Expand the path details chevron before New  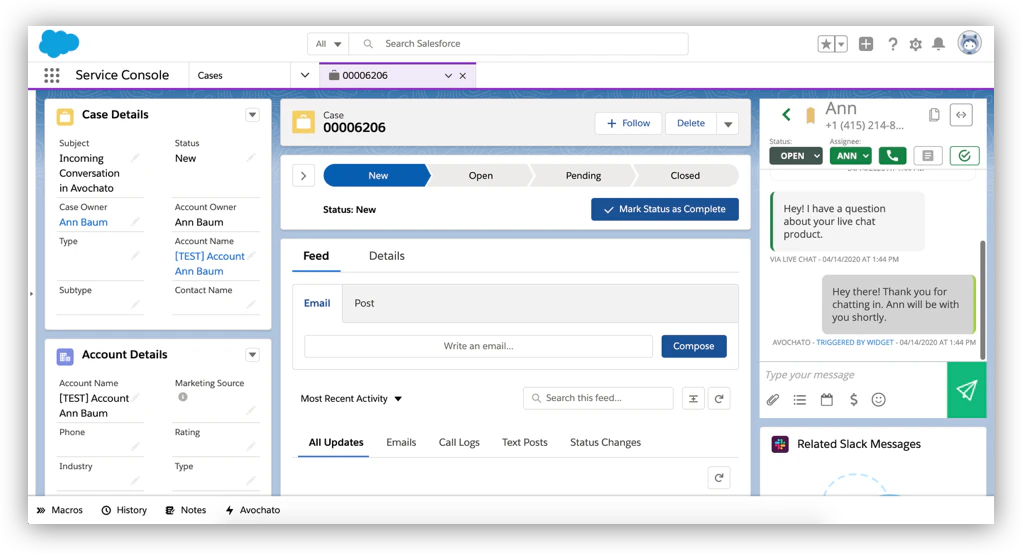point(303,175)
